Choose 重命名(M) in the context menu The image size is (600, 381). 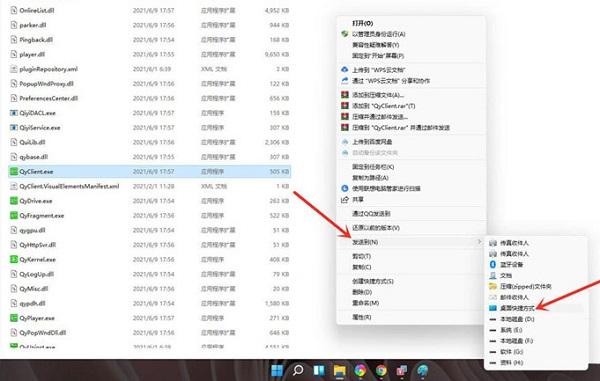pos(365,303)
